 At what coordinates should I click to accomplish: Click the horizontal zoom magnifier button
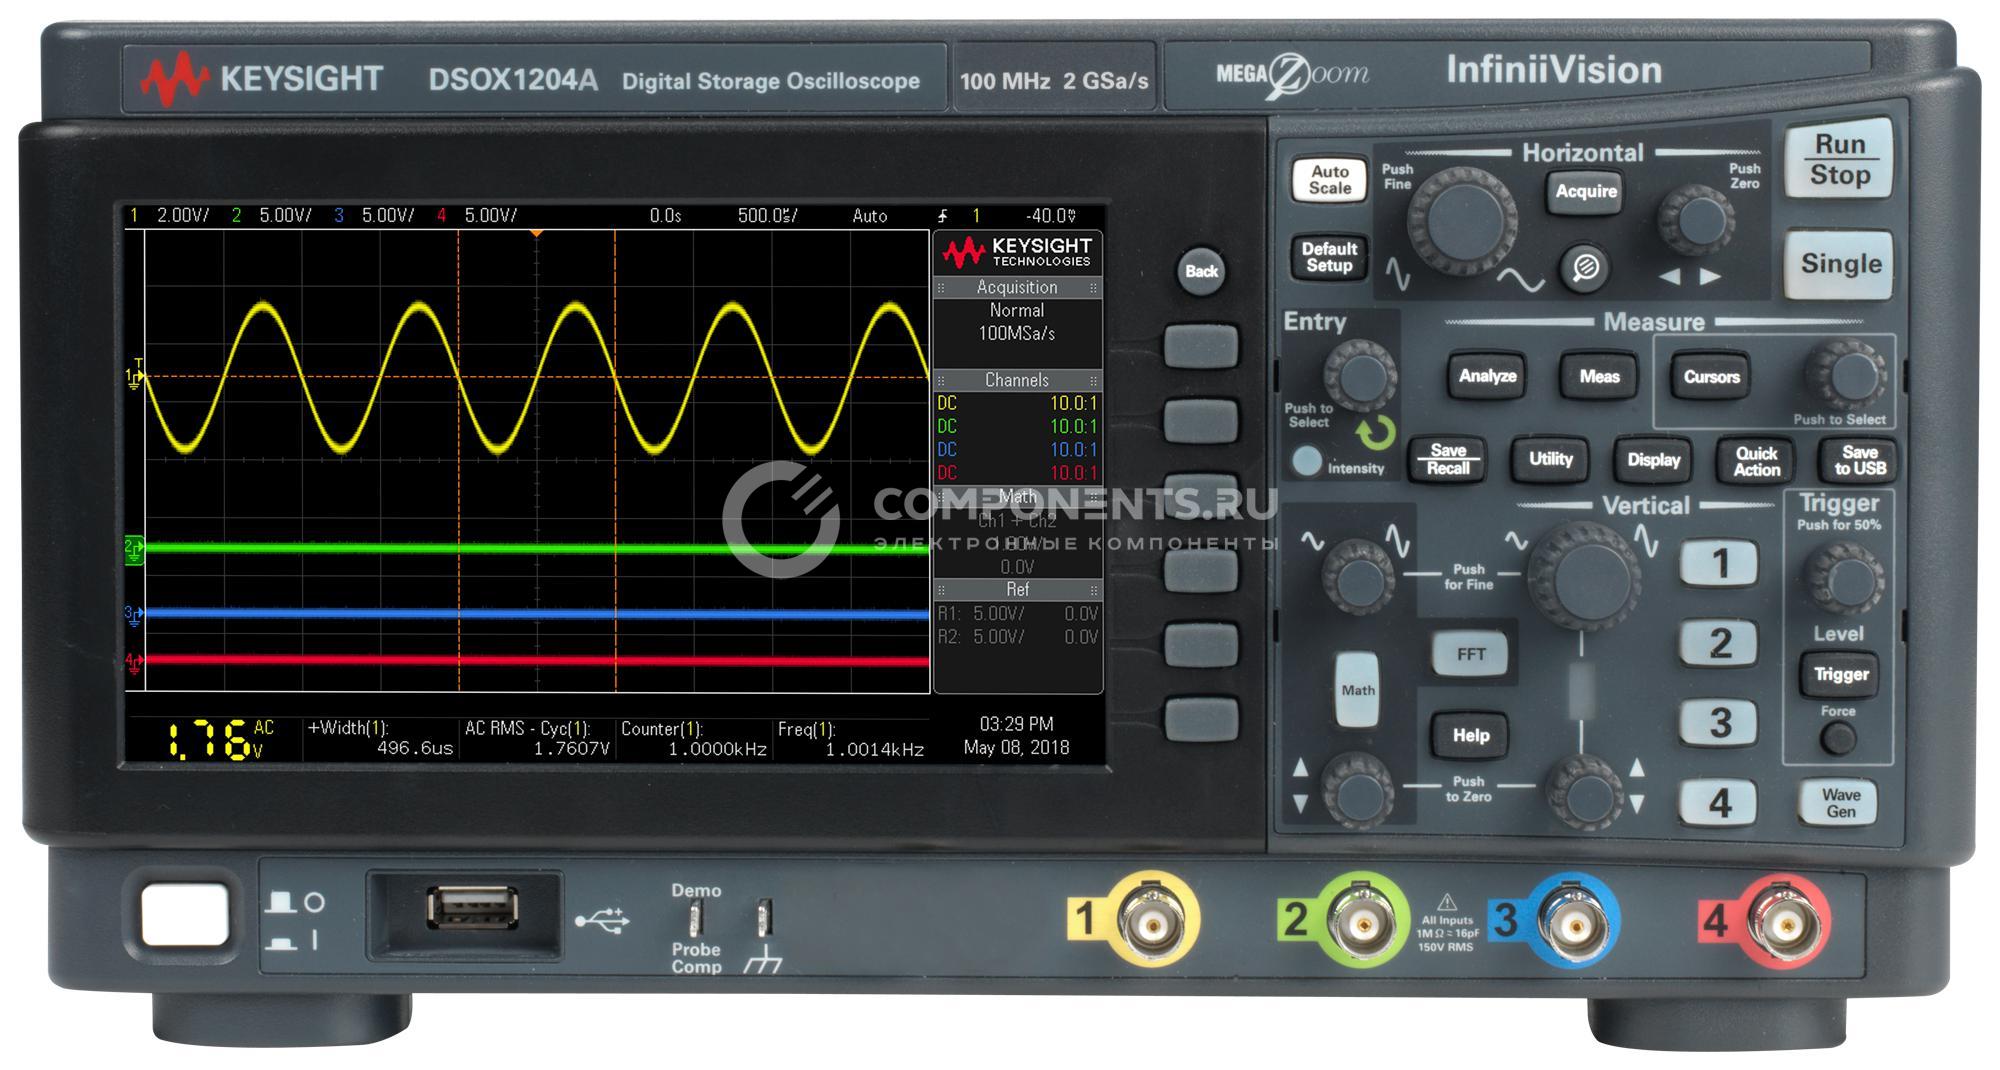pos(1585,267)
